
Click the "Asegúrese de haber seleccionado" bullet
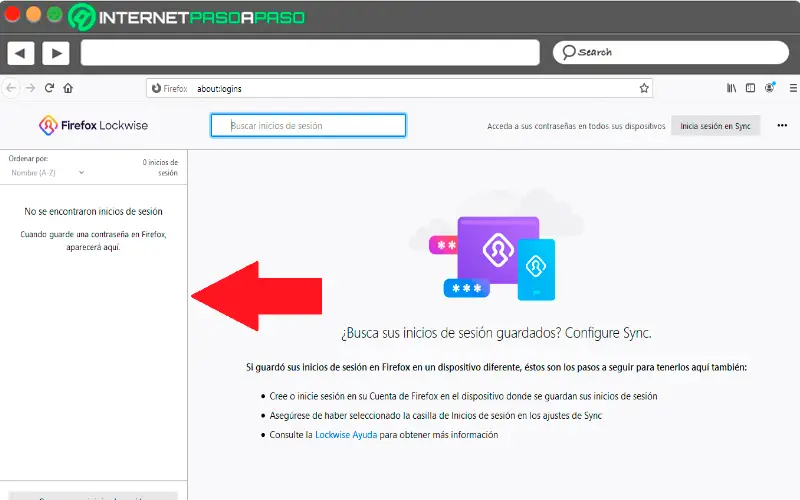(x=436, y=415)
